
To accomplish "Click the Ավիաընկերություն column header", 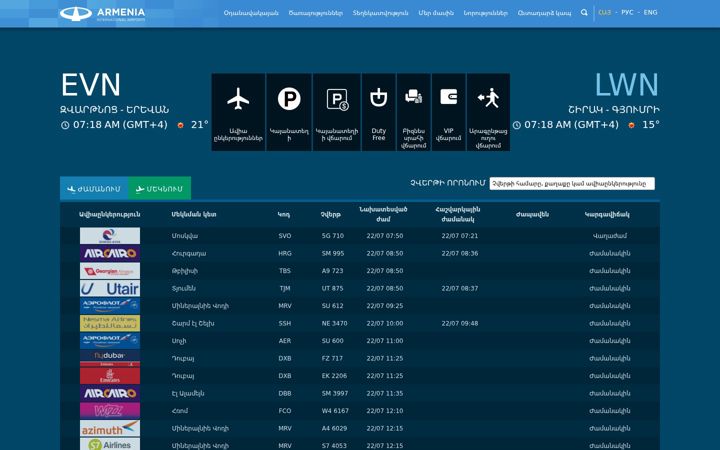I will click(x=110, y=214).
